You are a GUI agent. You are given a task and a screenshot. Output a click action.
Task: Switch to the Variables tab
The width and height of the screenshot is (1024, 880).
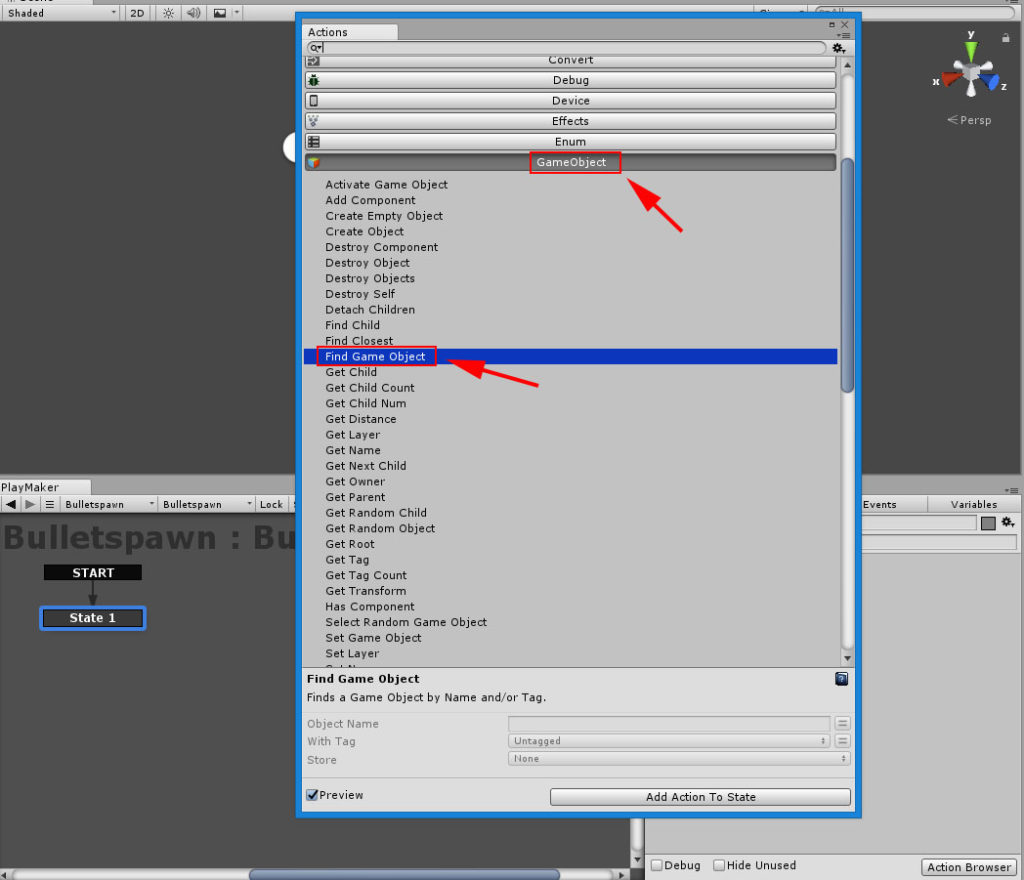point(972,504)
